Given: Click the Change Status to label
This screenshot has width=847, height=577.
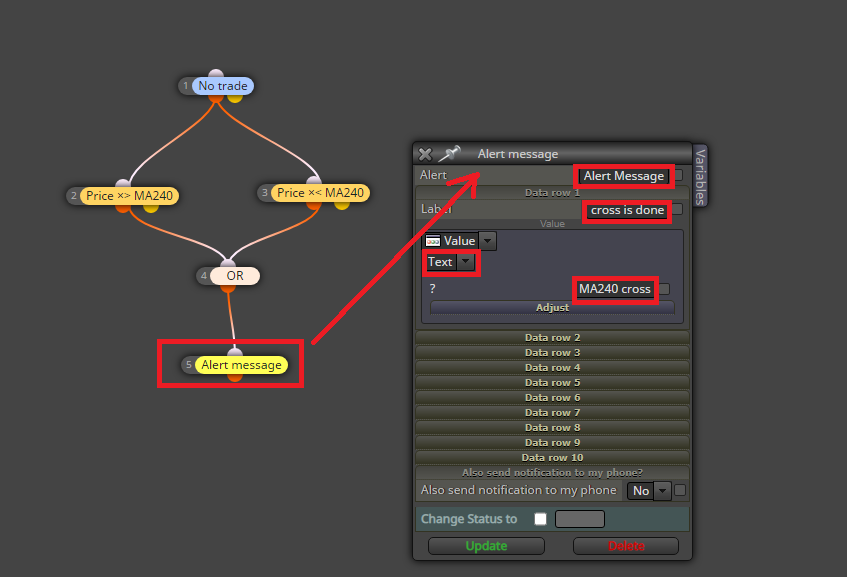Looking at the screenshot, I should pyautogui.click(x=469, y=519).
